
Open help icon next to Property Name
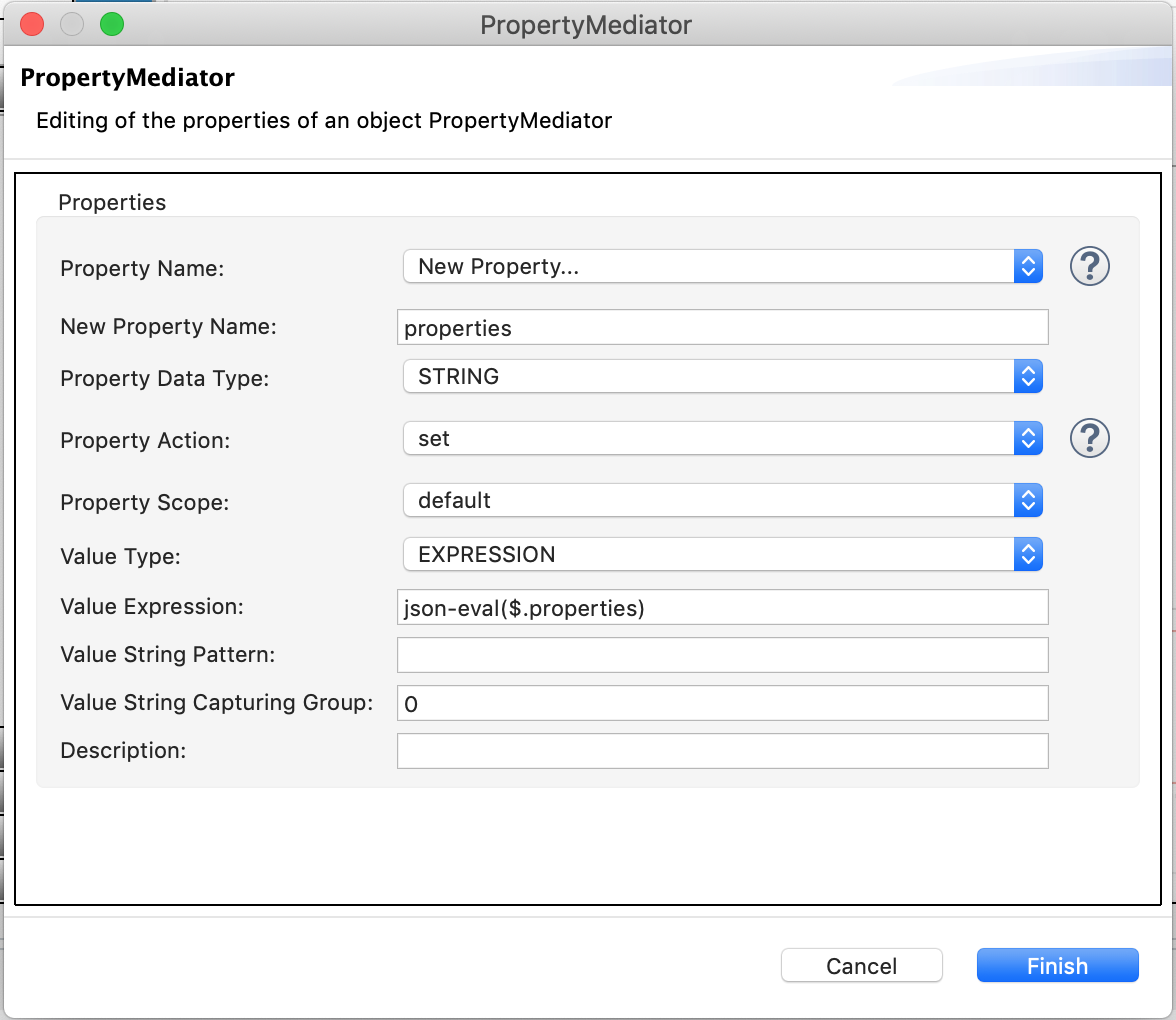pos(1089,266)
